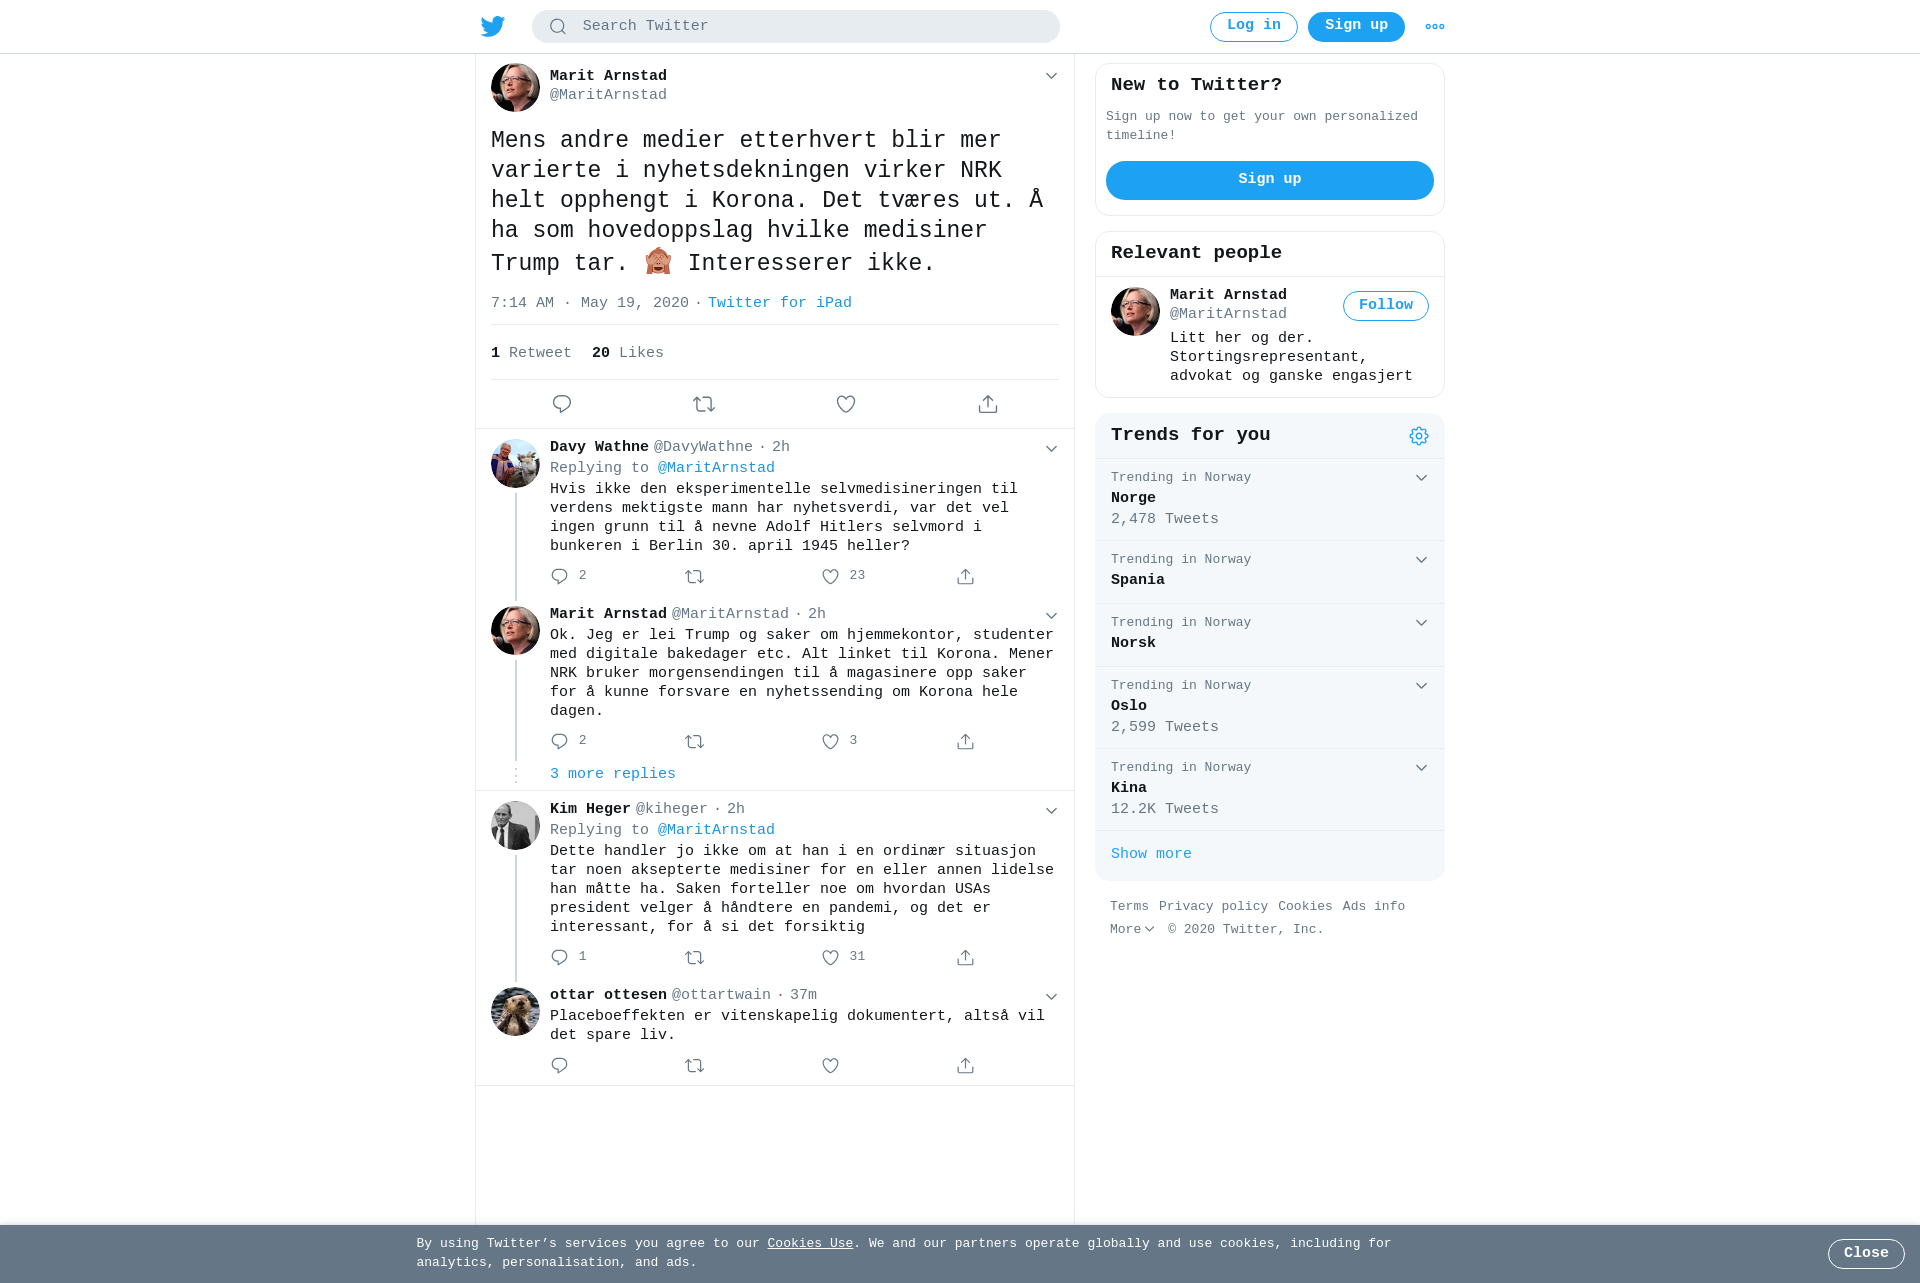Expand chevron beside Norge trend
Screen dimensions: 1920x1283
1421,478
